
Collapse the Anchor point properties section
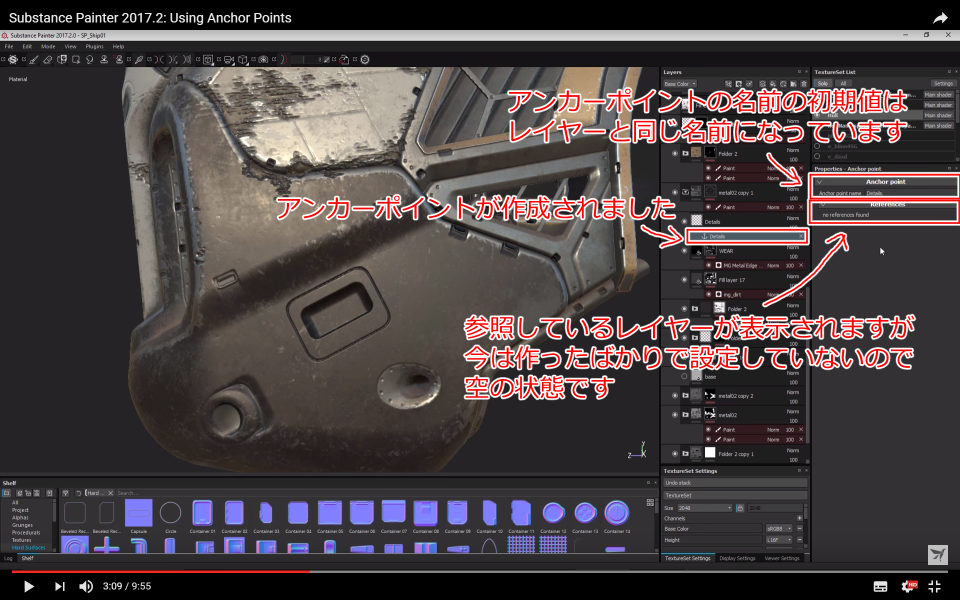pos(819,182)
